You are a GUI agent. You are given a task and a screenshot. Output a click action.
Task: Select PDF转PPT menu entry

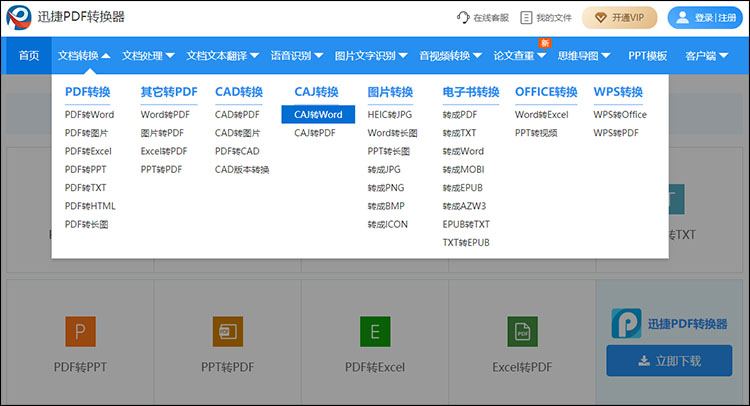click(x=86, y=169)
